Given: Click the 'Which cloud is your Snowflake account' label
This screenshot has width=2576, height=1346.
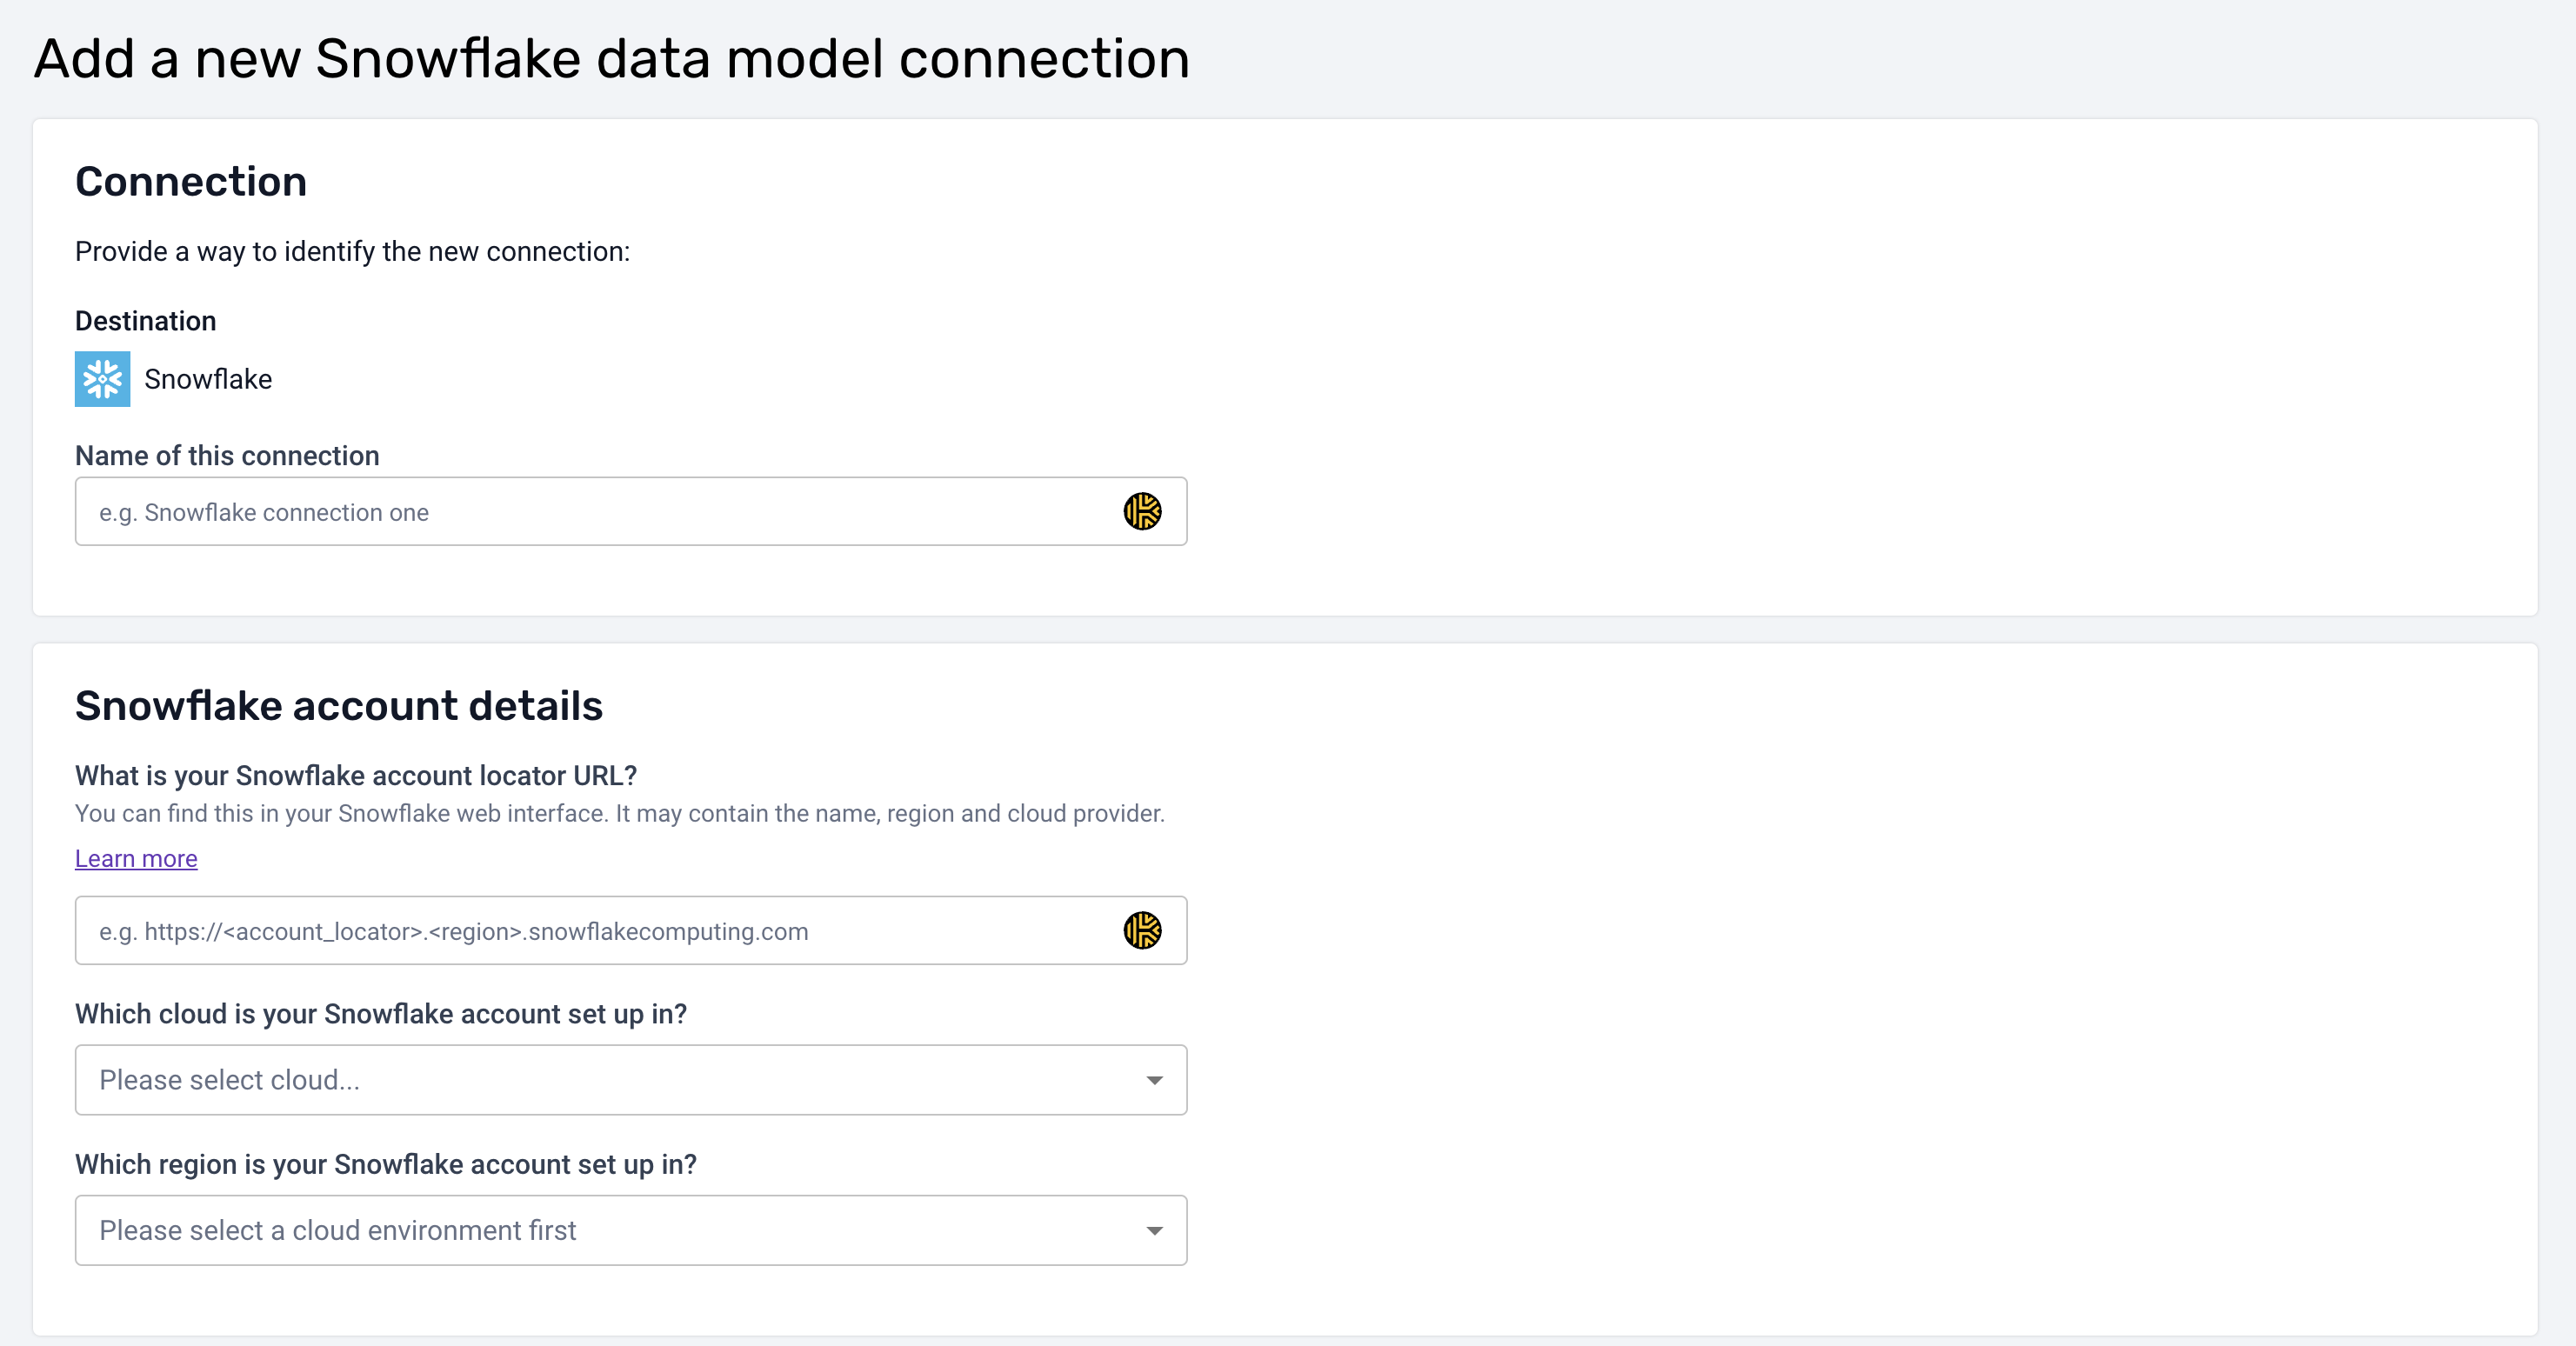Looking at the screenshot, I should pos(381,1014).
